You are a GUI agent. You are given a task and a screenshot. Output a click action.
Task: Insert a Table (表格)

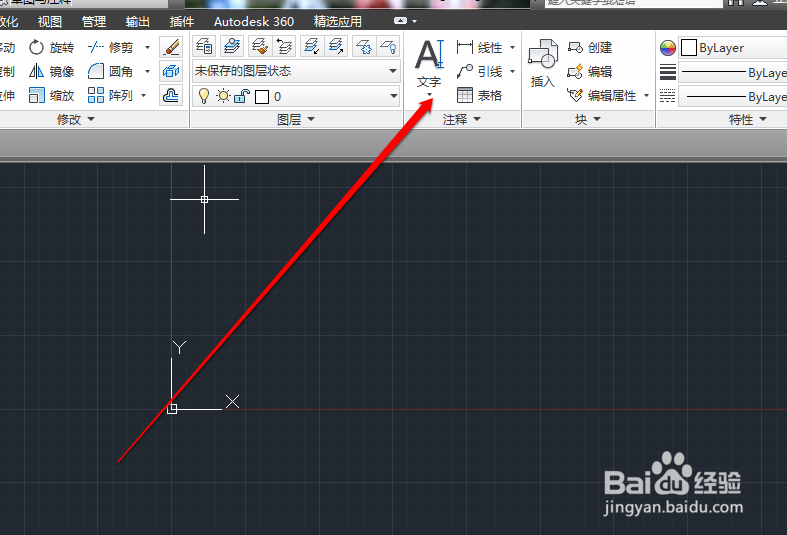480,95
